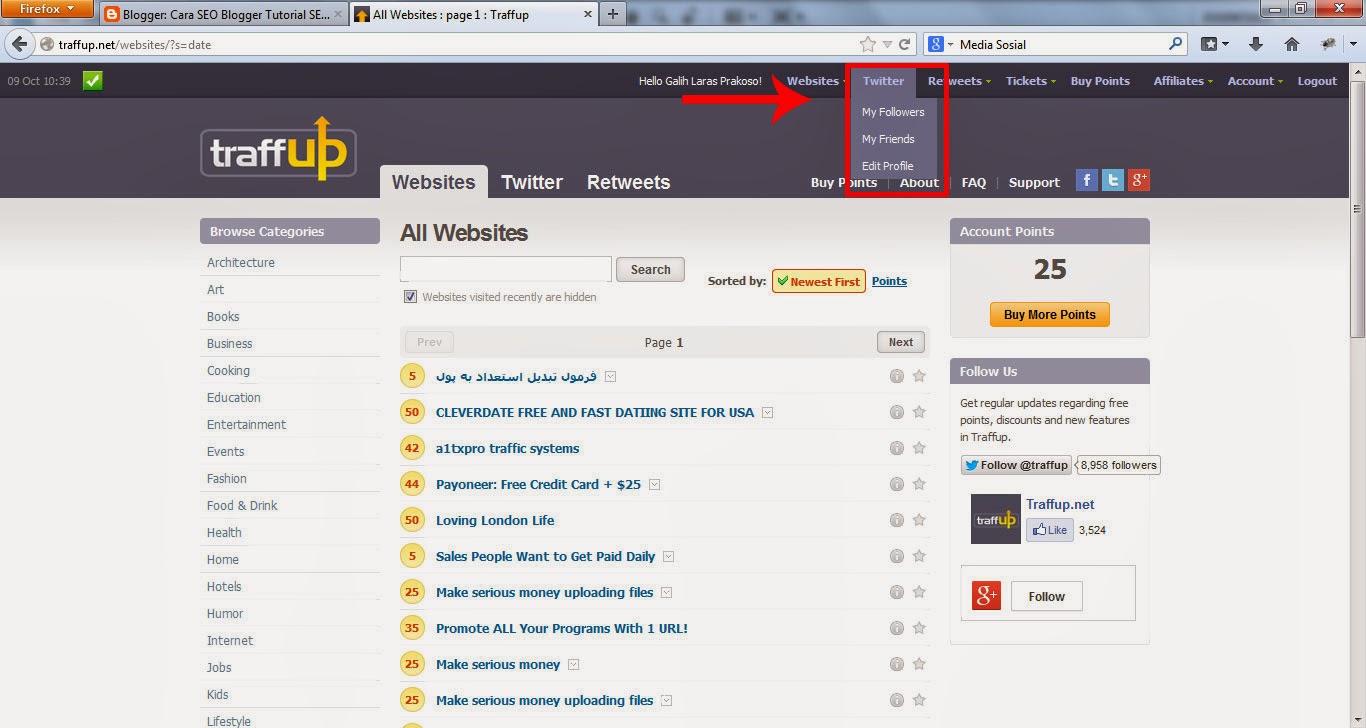The width and height of the screenshot is (1366, 728).
Task: Sort websites by the Points link
Action: (x=889, y=281)
